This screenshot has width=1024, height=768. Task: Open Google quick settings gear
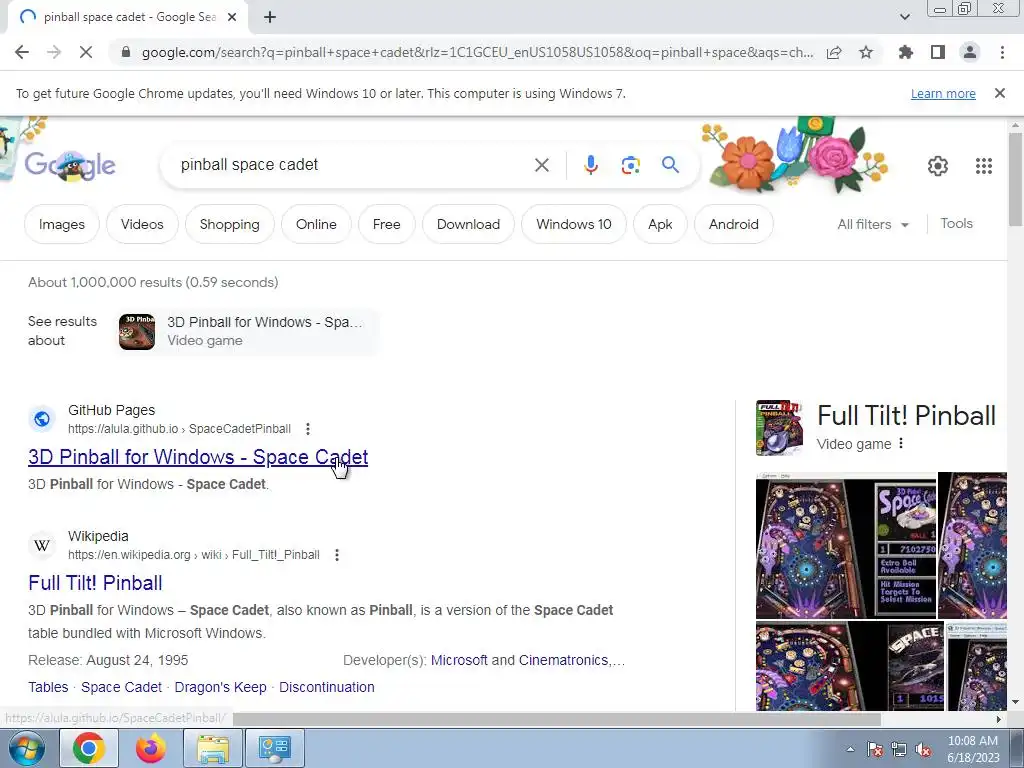coord(938,166)
